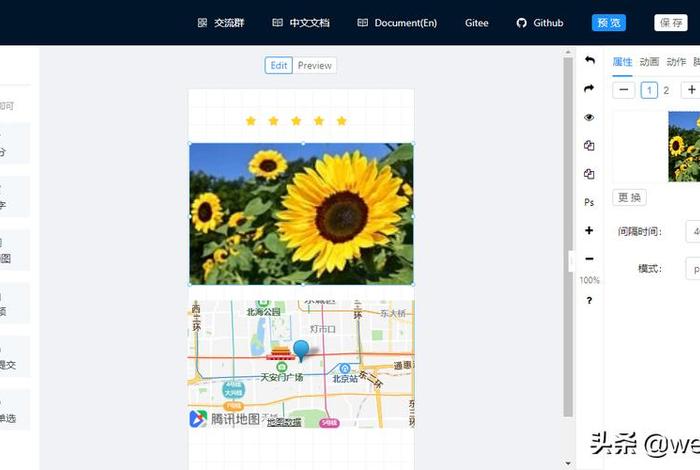Select the 动作 actions tab
Viewport: 700px width, 470px height.
coord(676,62)
